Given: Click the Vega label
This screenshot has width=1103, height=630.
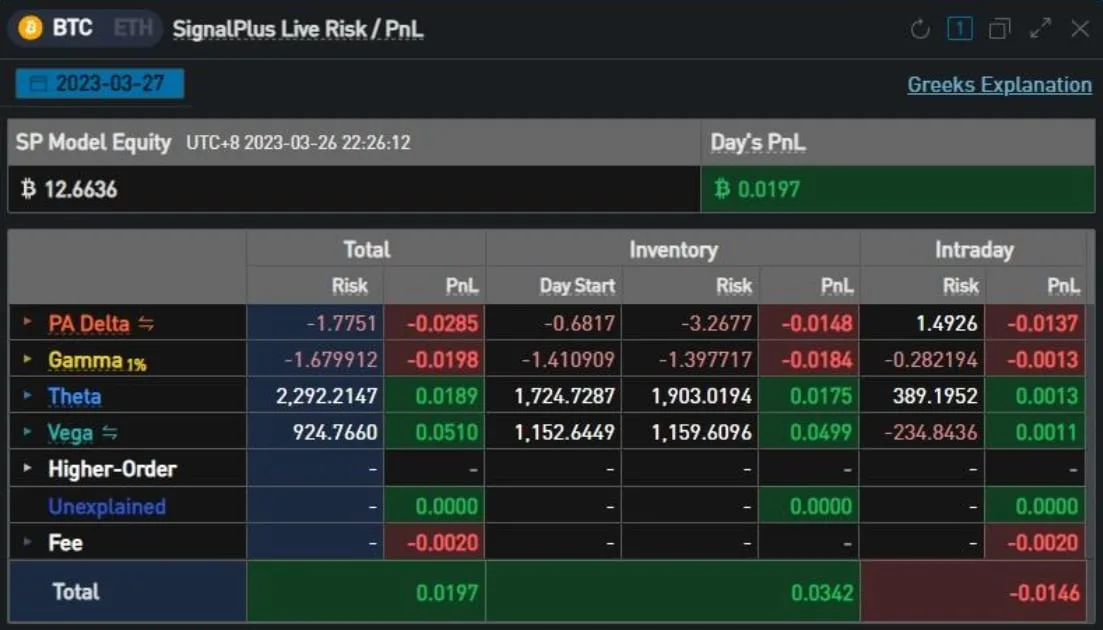Looking at the screenshot, I should (70, 433).
